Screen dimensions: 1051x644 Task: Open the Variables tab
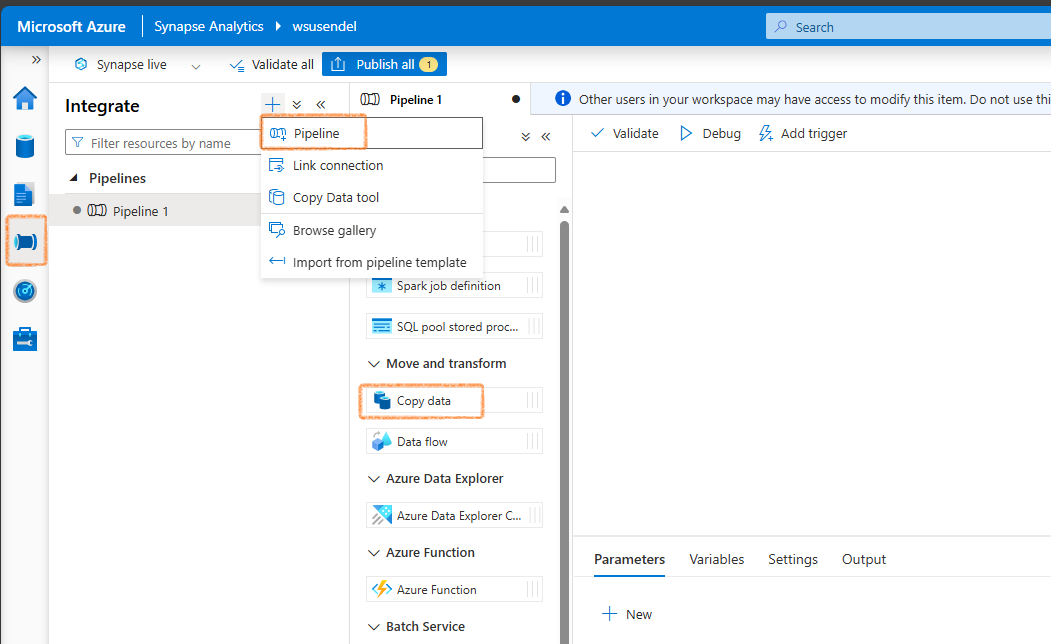[x=717, y=559]
